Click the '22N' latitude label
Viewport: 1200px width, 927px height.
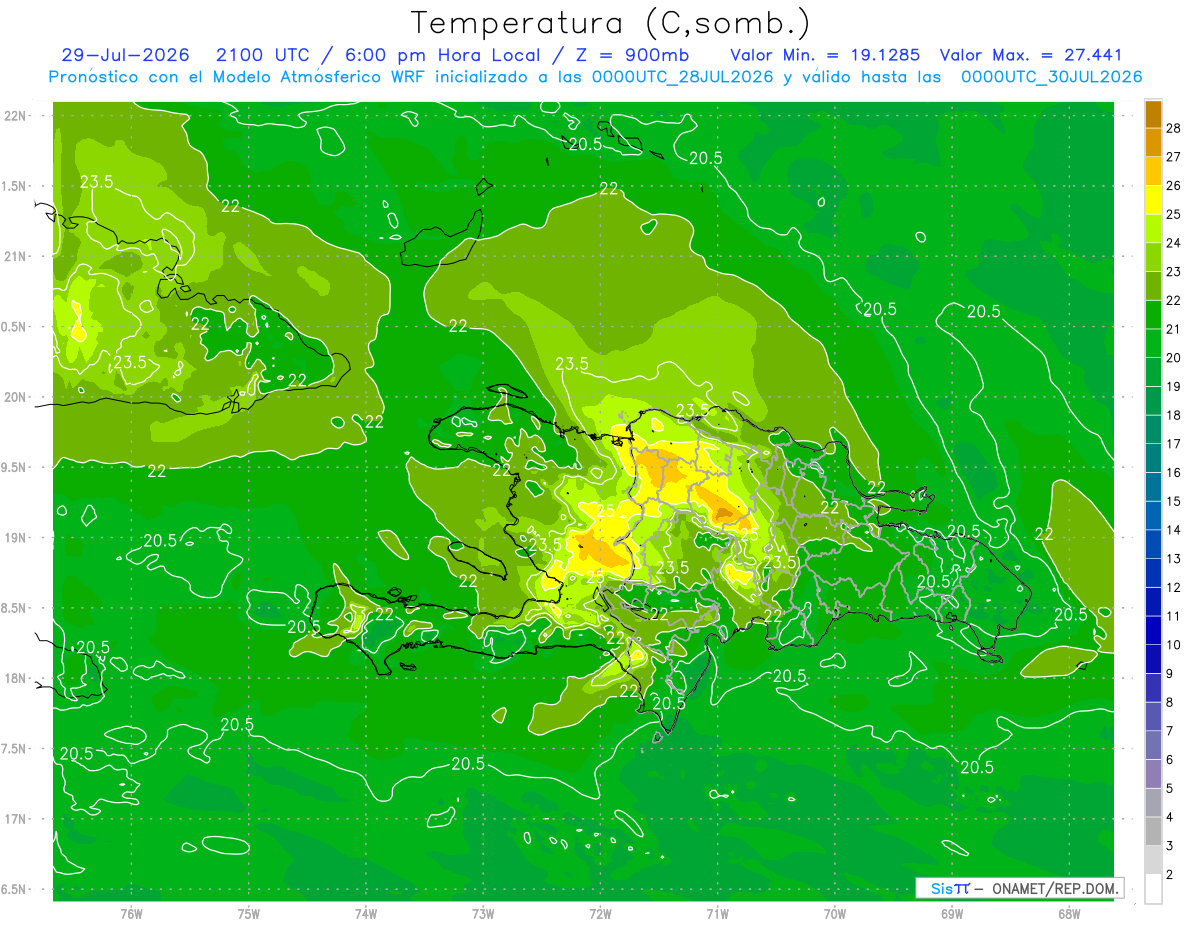point(16,115)
